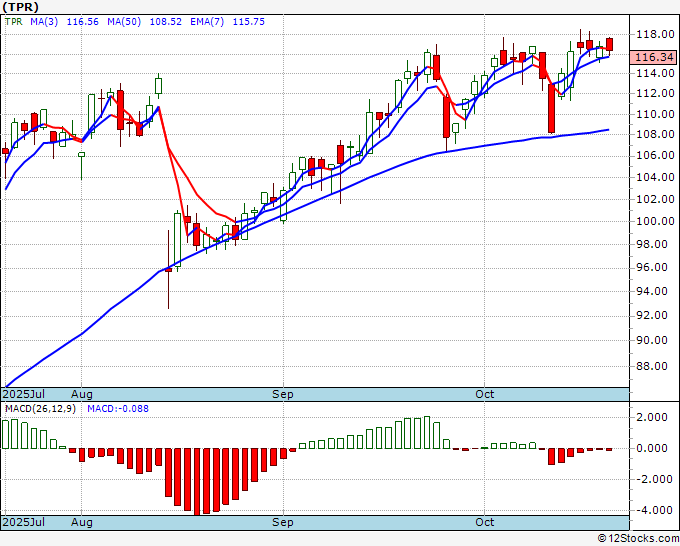Open the ©12Stocks.com credit link
Screen dimensions: 680x546
point(638,538)
